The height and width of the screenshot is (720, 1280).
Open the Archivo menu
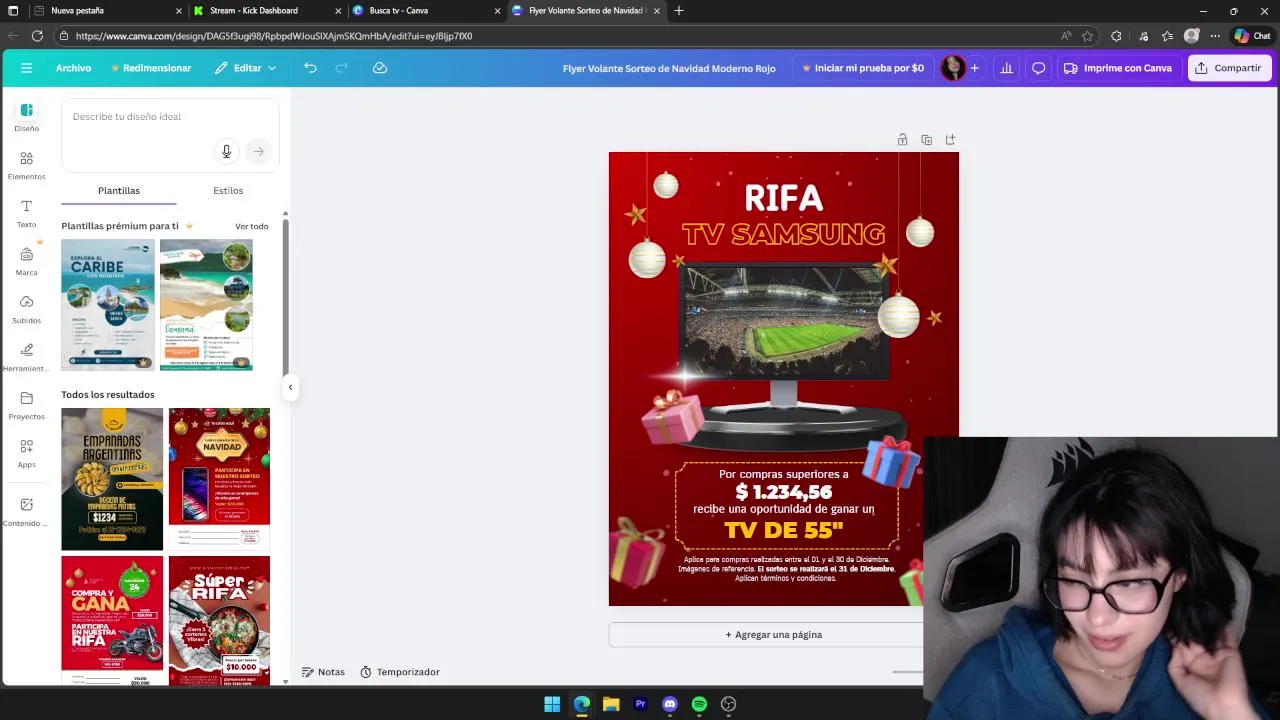[73, 68]
